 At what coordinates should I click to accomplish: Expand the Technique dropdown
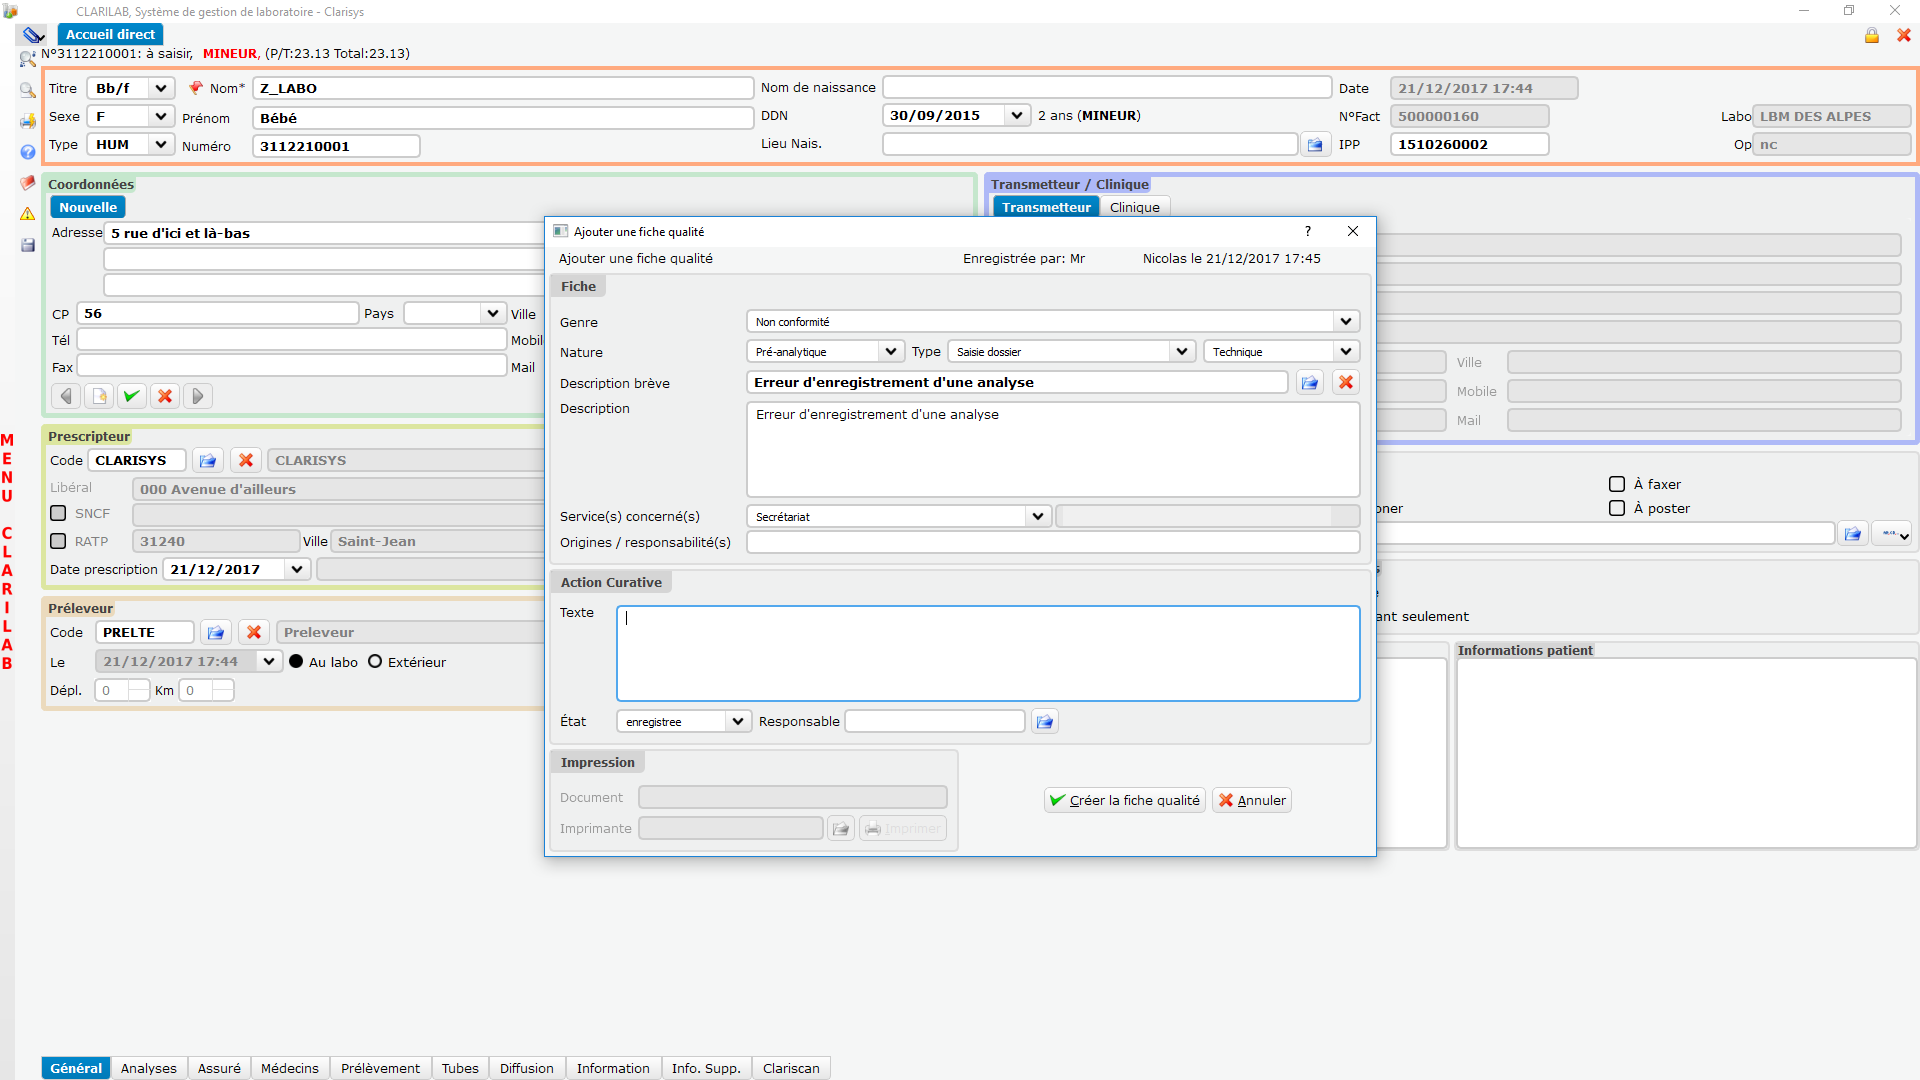(x=1346, y=352)
